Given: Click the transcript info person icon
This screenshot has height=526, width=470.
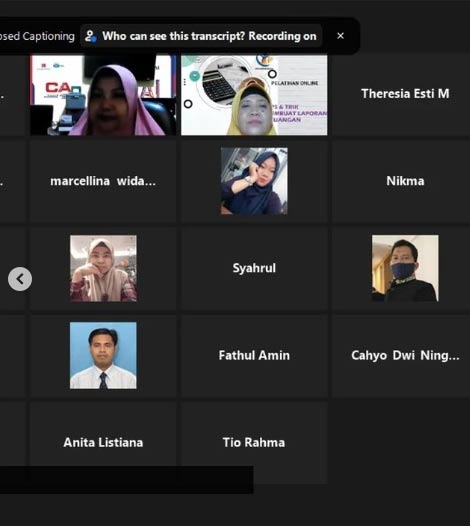Looking at the screenshot, I should click(x=91, y=36).
